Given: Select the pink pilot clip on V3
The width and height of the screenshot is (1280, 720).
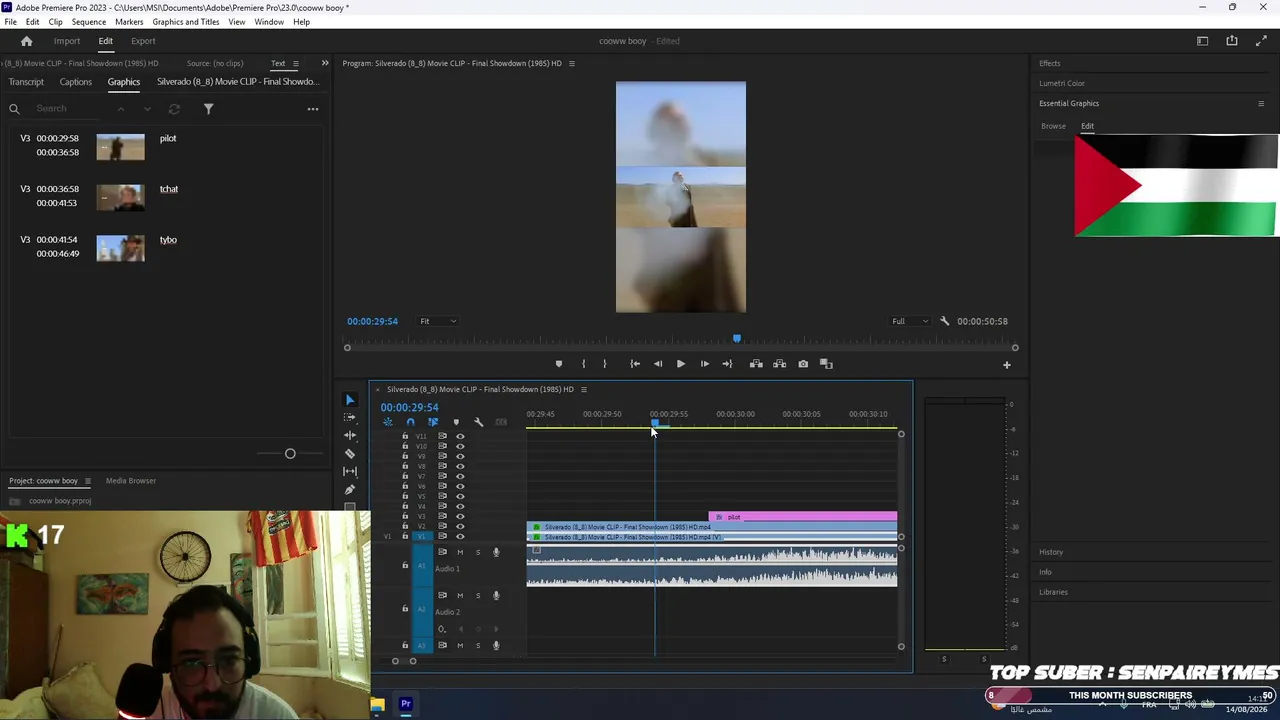Looking at the screenshot, I should point(802,517).
